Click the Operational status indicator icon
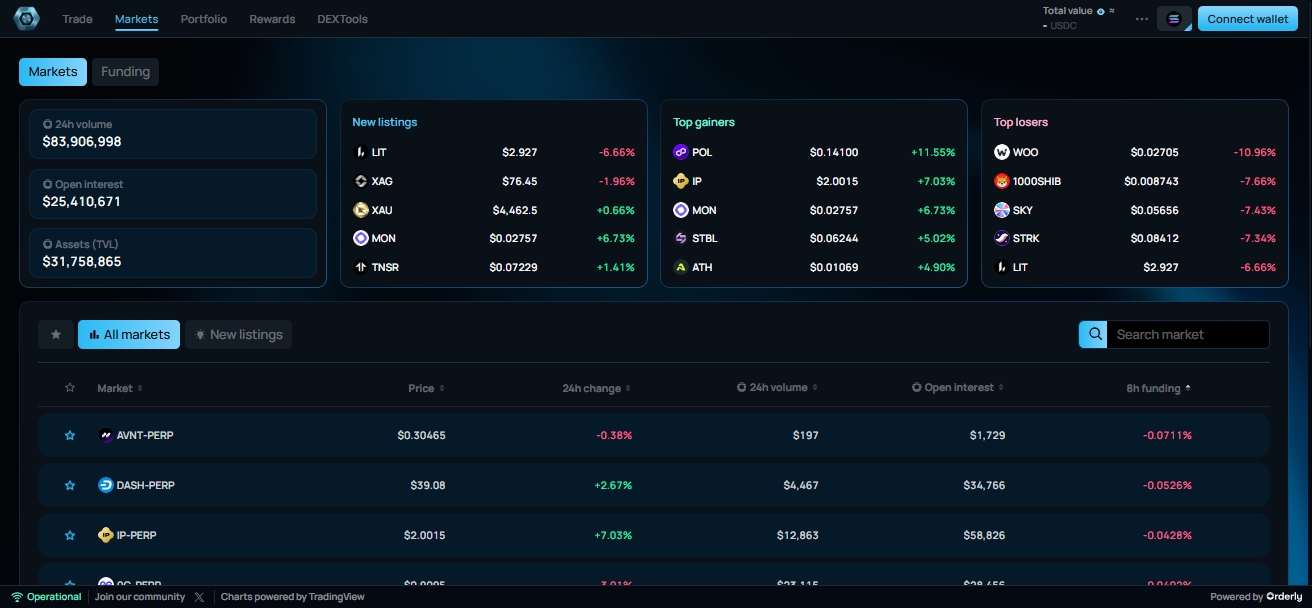This screenshot has height=608, width=1312. (x=17, y=596)
